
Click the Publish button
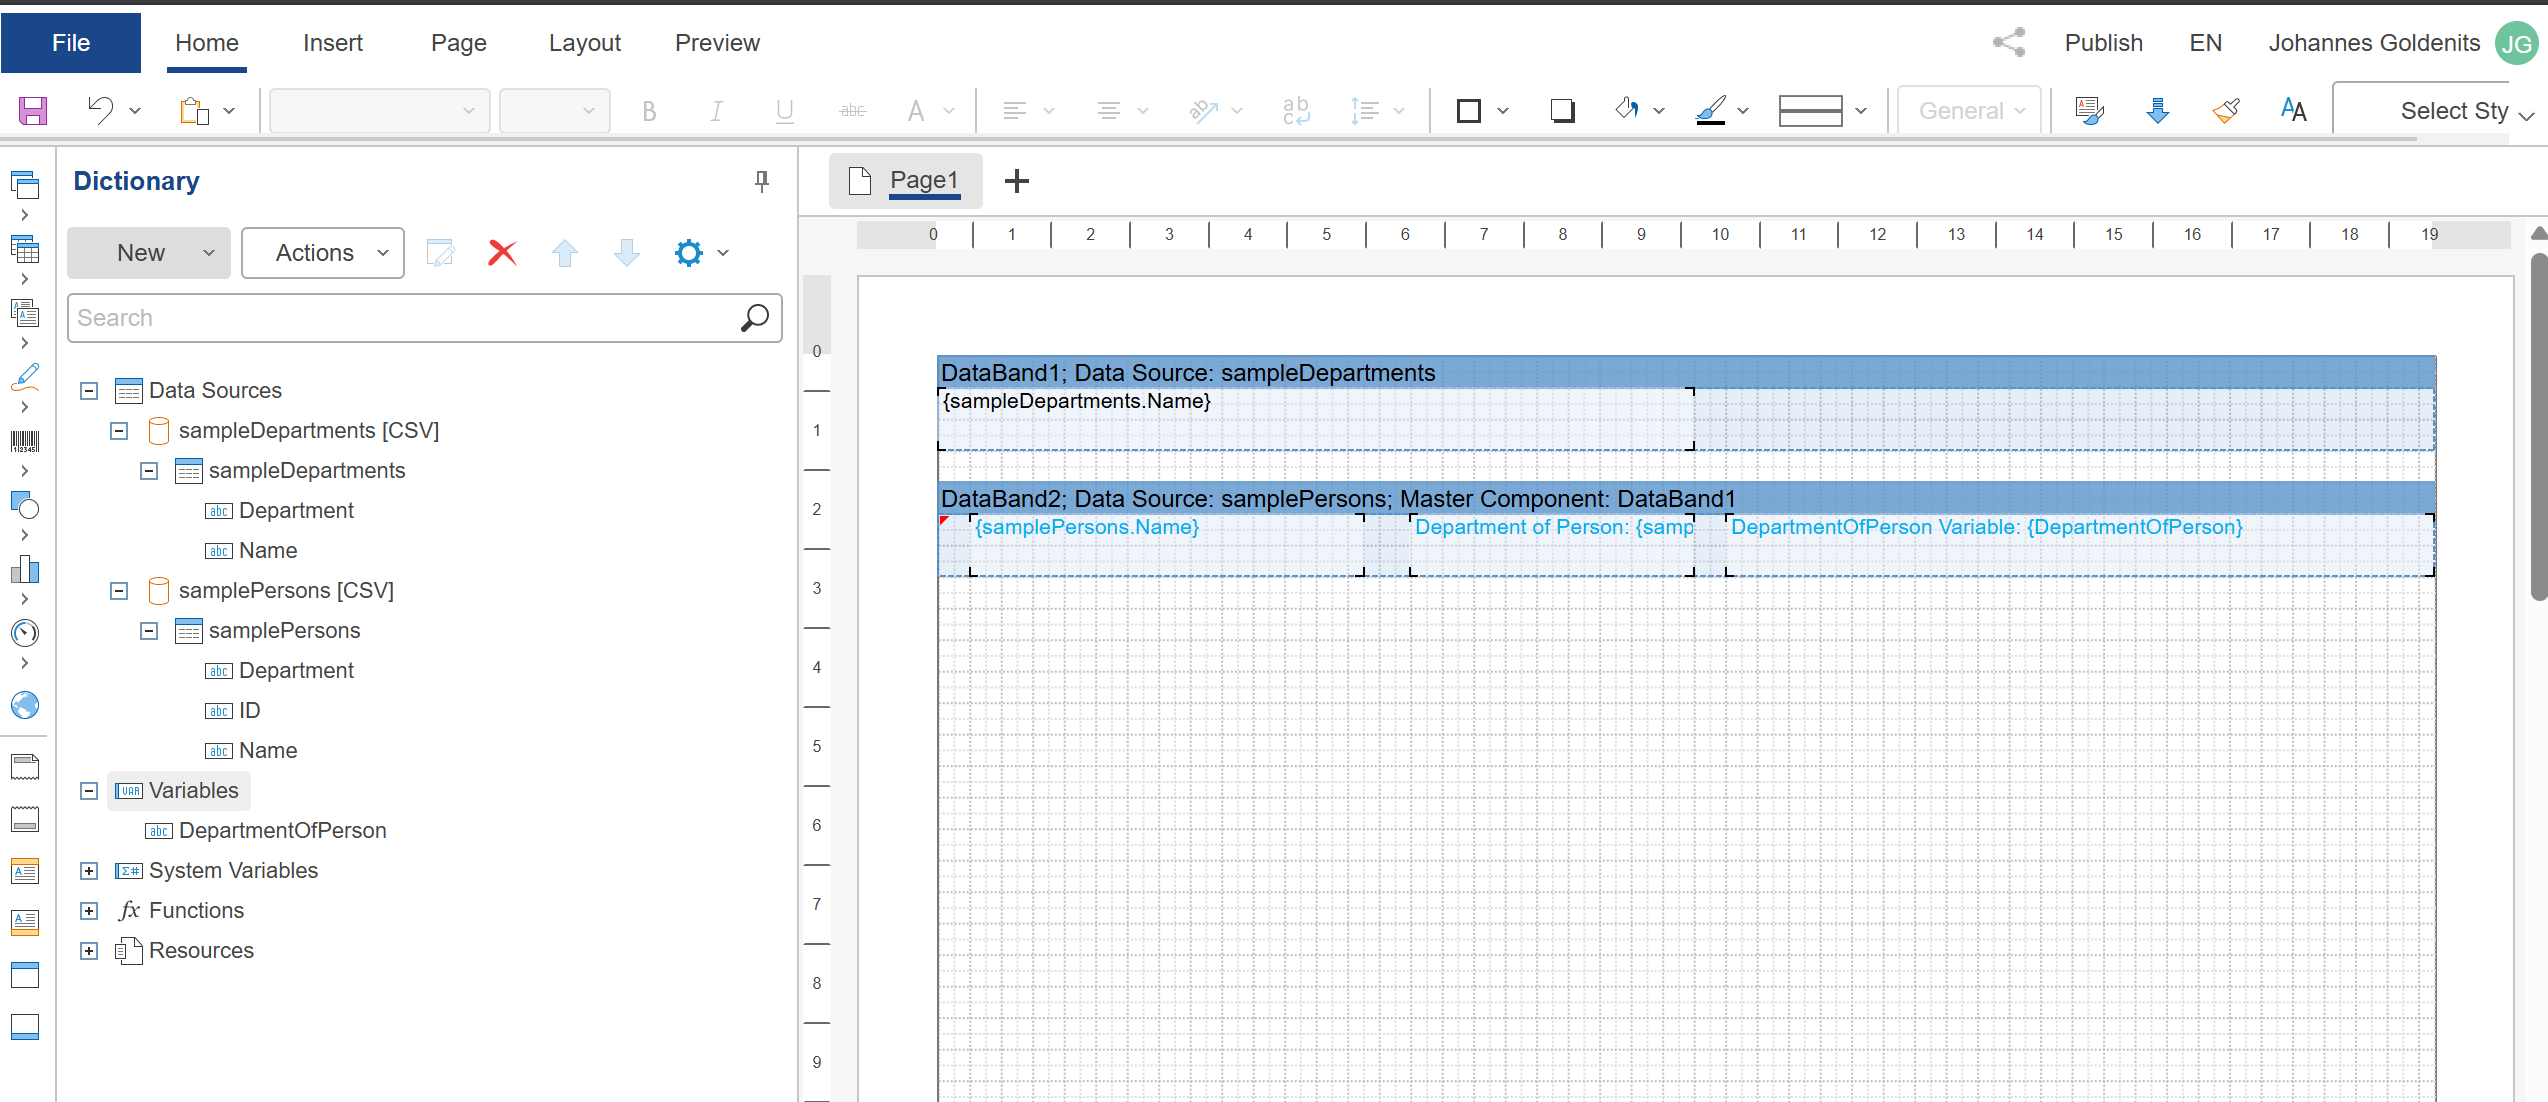click(2104, 43)
